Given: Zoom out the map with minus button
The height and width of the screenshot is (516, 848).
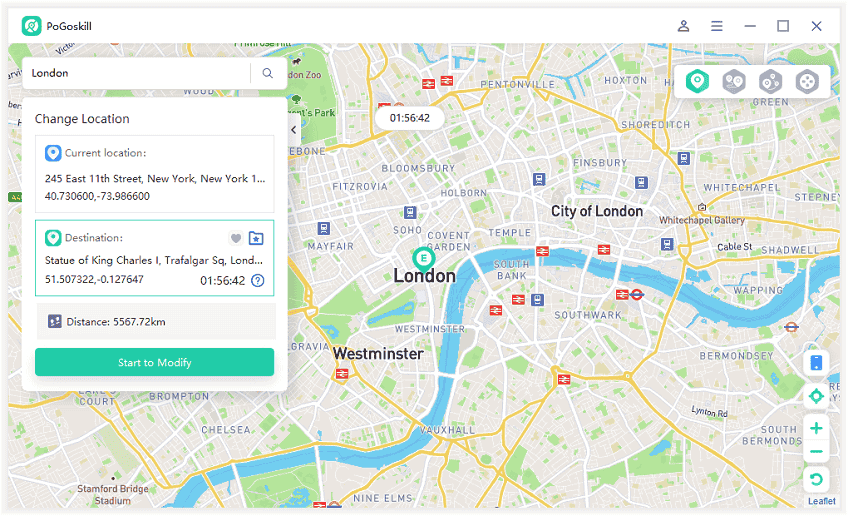Looking at the screenshot, I should click(x=816, y=452).
